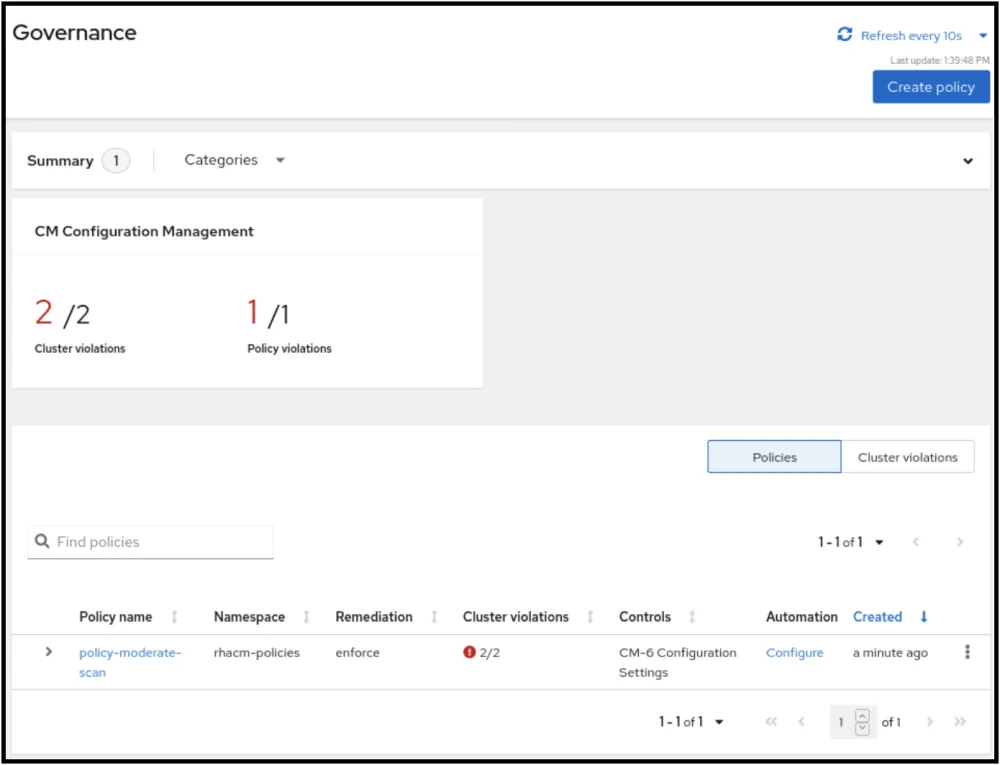This screenshot has width=1000, height=765.
Task: Switch to Policies toggle view
Action: (774, 457)
